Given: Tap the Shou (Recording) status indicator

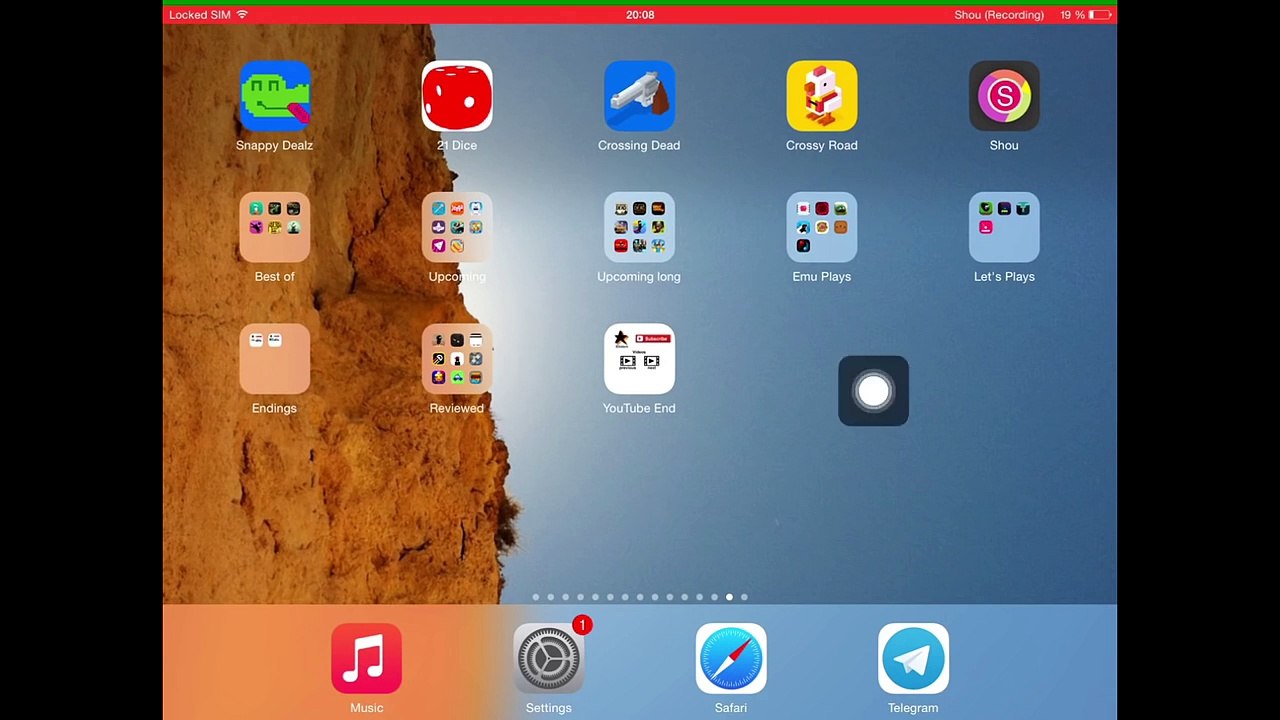Looking at the screenshot, I should [x=999, y=15].
